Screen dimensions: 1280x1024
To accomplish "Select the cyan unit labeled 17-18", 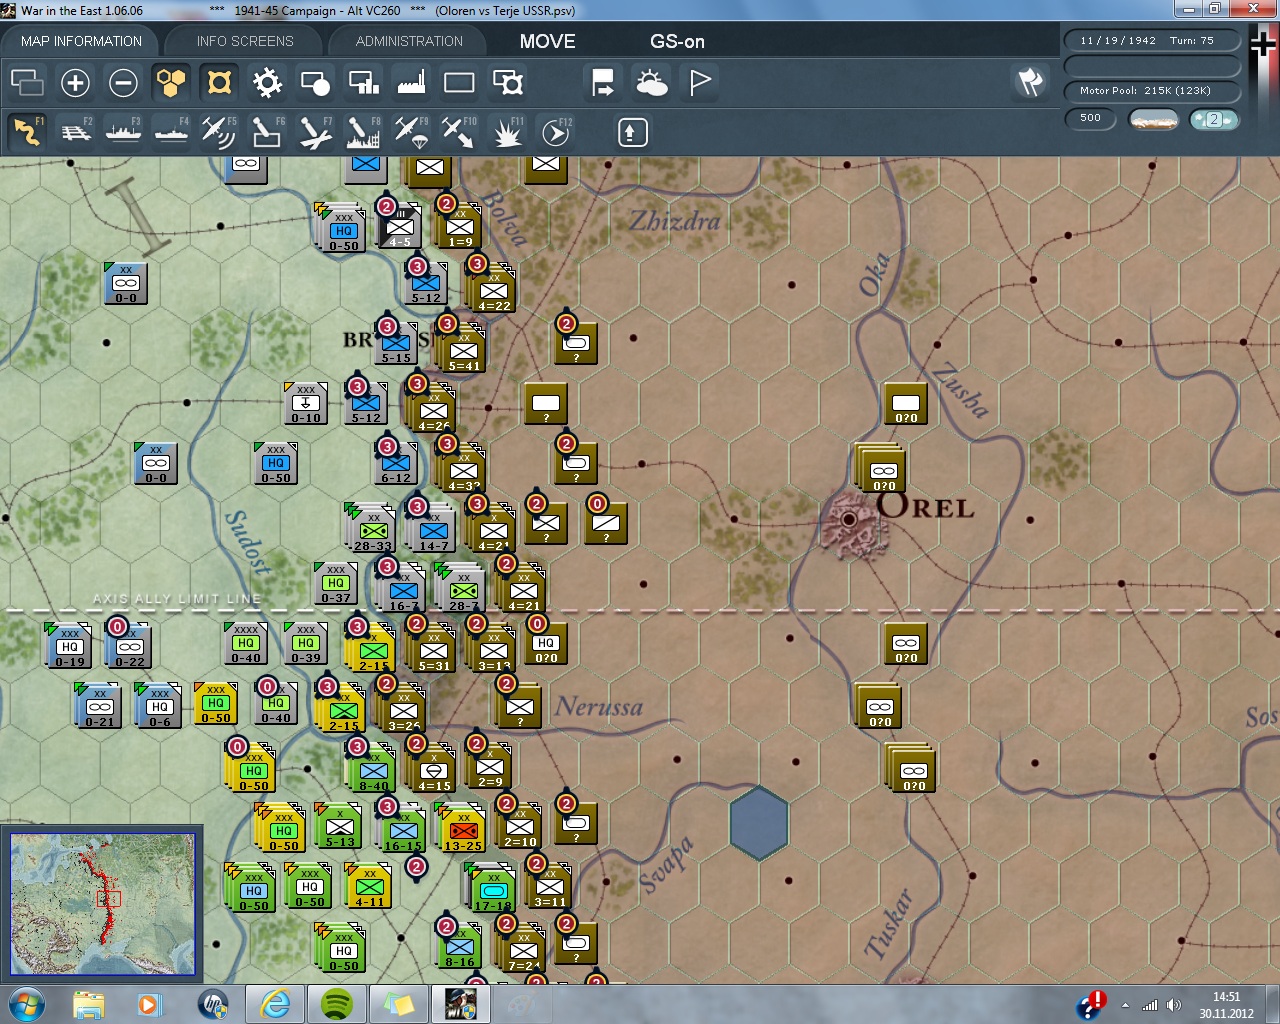I will [492, 887].
